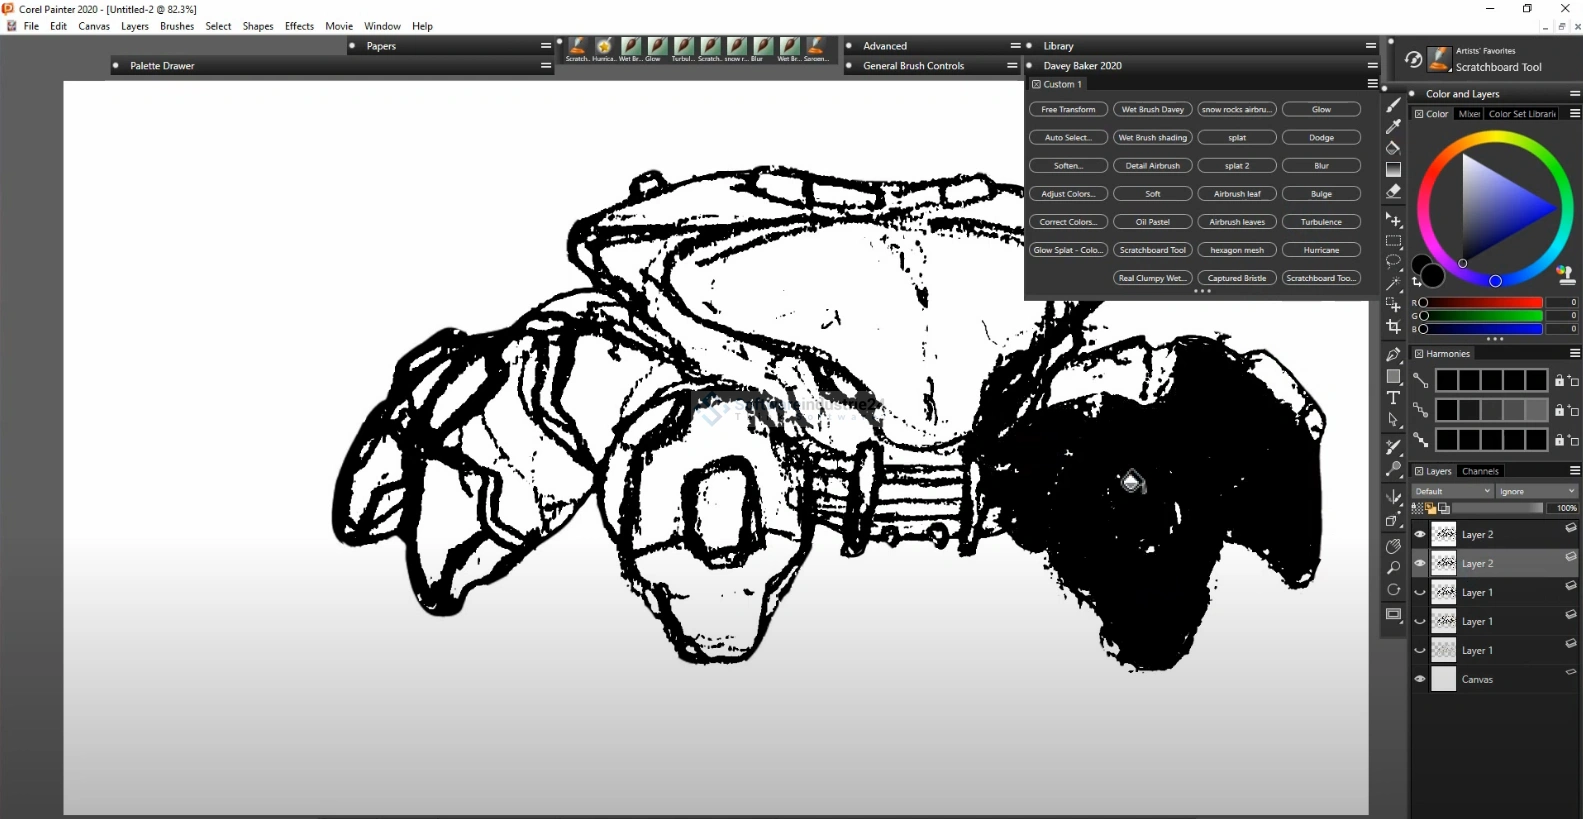Open the Ignore composite depth dropdown

tap(1536, 491)
